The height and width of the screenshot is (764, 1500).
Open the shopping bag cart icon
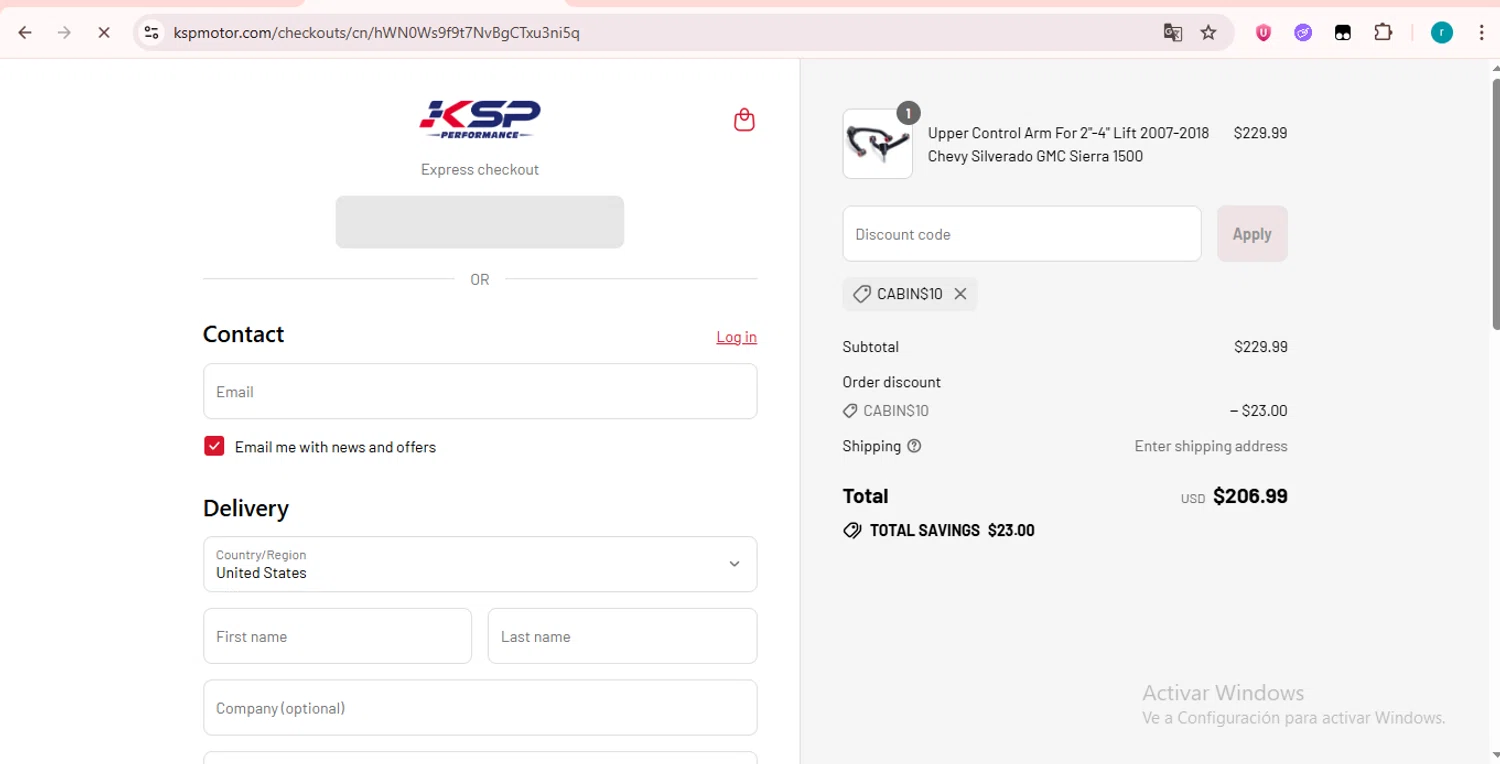(x=744, y=120)
